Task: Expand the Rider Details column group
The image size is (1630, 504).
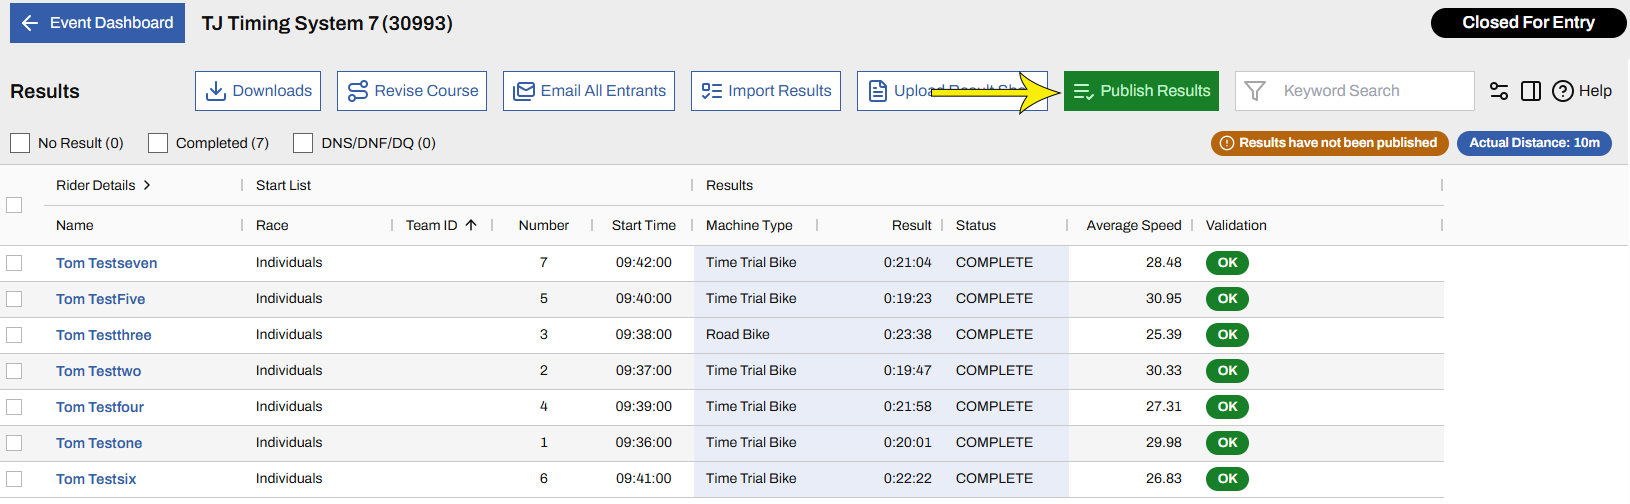Action: click(x=147, y=185)
